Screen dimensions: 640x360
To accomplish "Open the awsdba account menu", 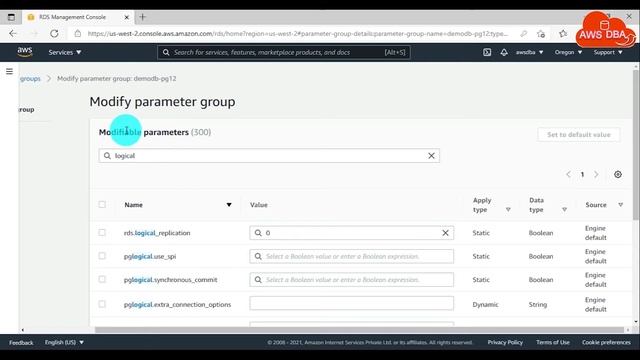I will tap(529, 52).
